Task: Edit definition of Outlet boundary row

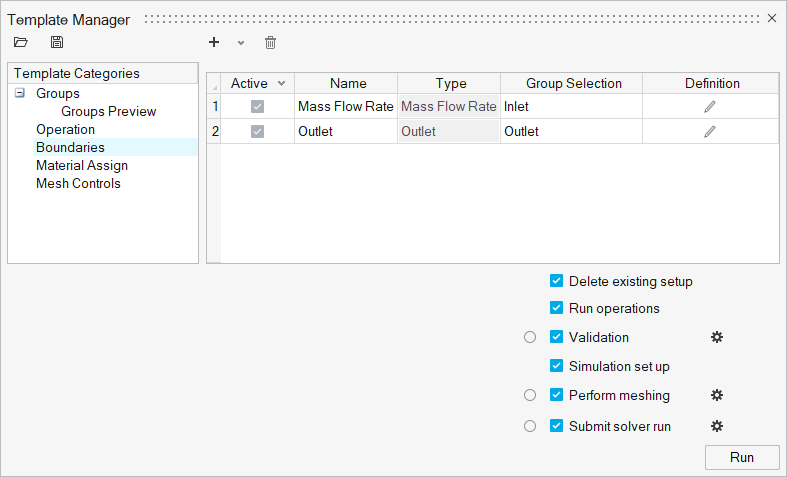Action: 710,131
